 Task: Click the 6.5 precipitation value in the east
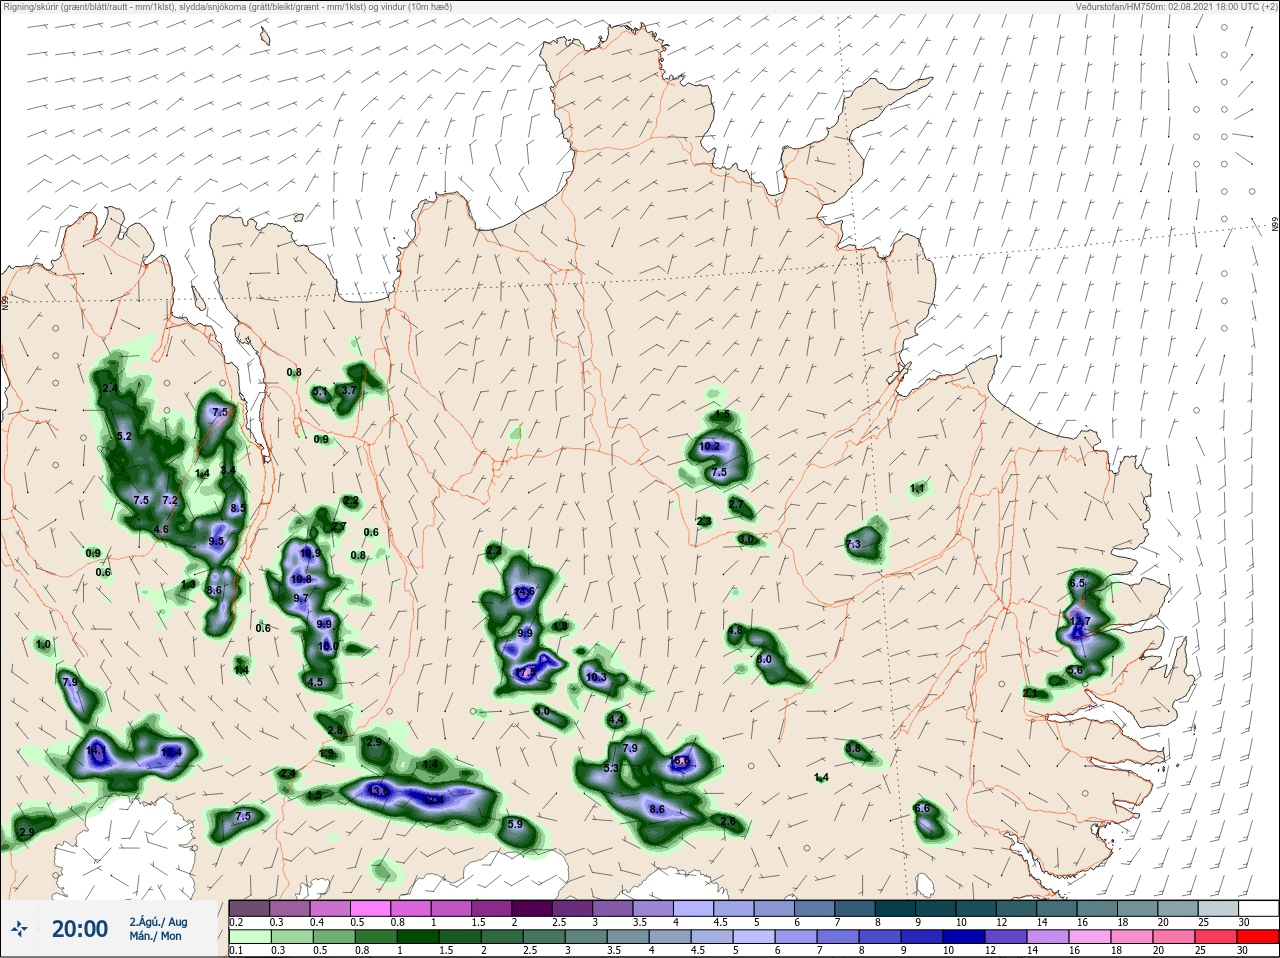[1077, 583]
